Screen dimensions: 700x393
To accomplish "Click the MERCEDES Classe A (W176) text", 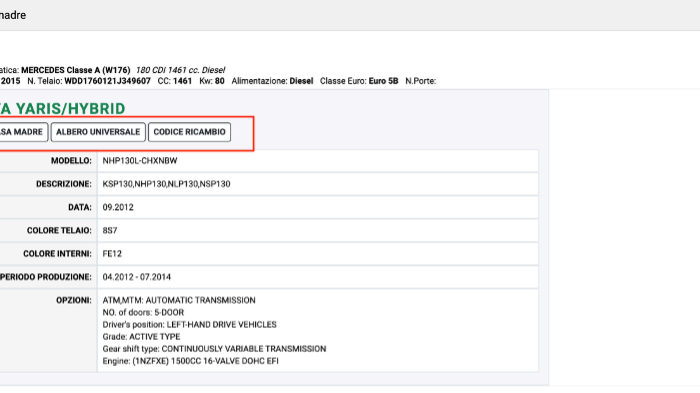I will point(75,70).
